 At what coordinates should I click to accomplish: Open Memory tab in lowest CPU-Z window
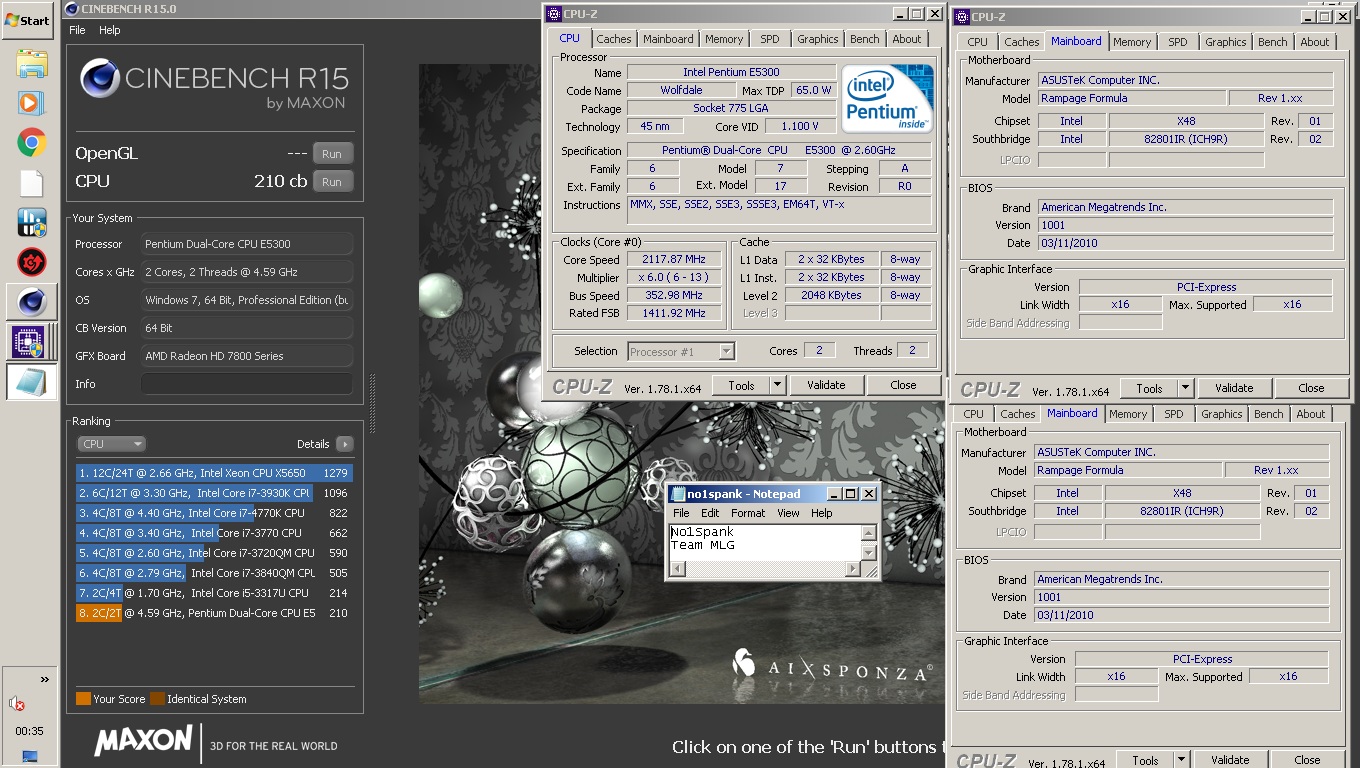[x=1128, y=414]
